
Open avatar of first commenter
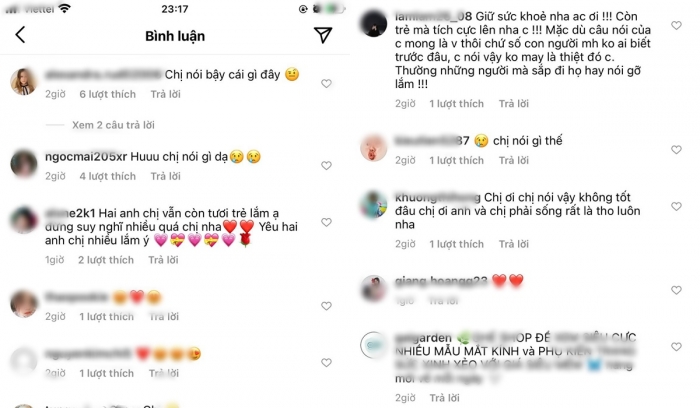point(24,82)
